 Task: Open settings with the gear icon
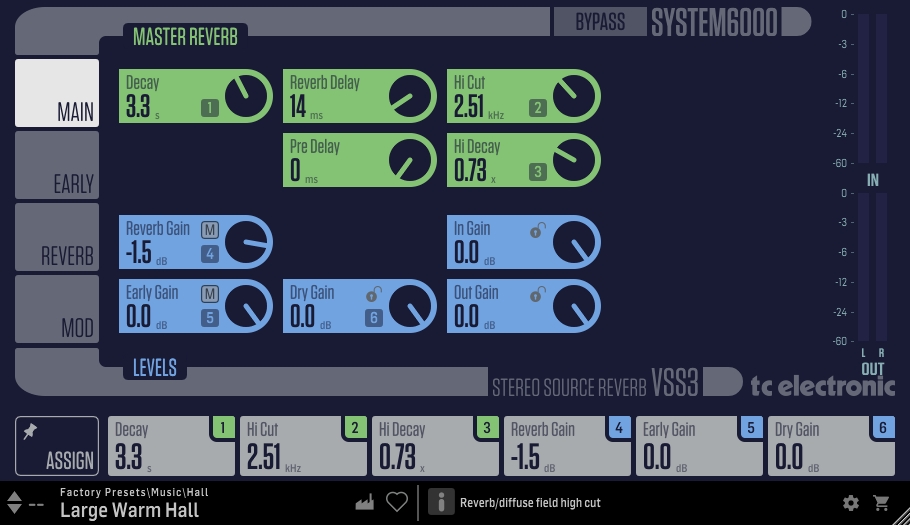(851, 503)
